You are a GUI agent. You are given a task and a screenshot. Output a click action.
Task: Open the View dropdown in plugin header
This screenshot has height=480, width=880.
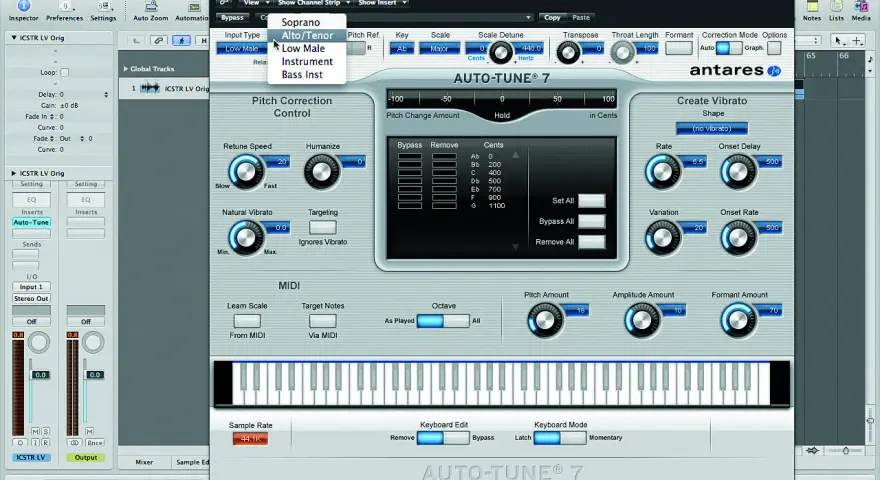point(256,3)
